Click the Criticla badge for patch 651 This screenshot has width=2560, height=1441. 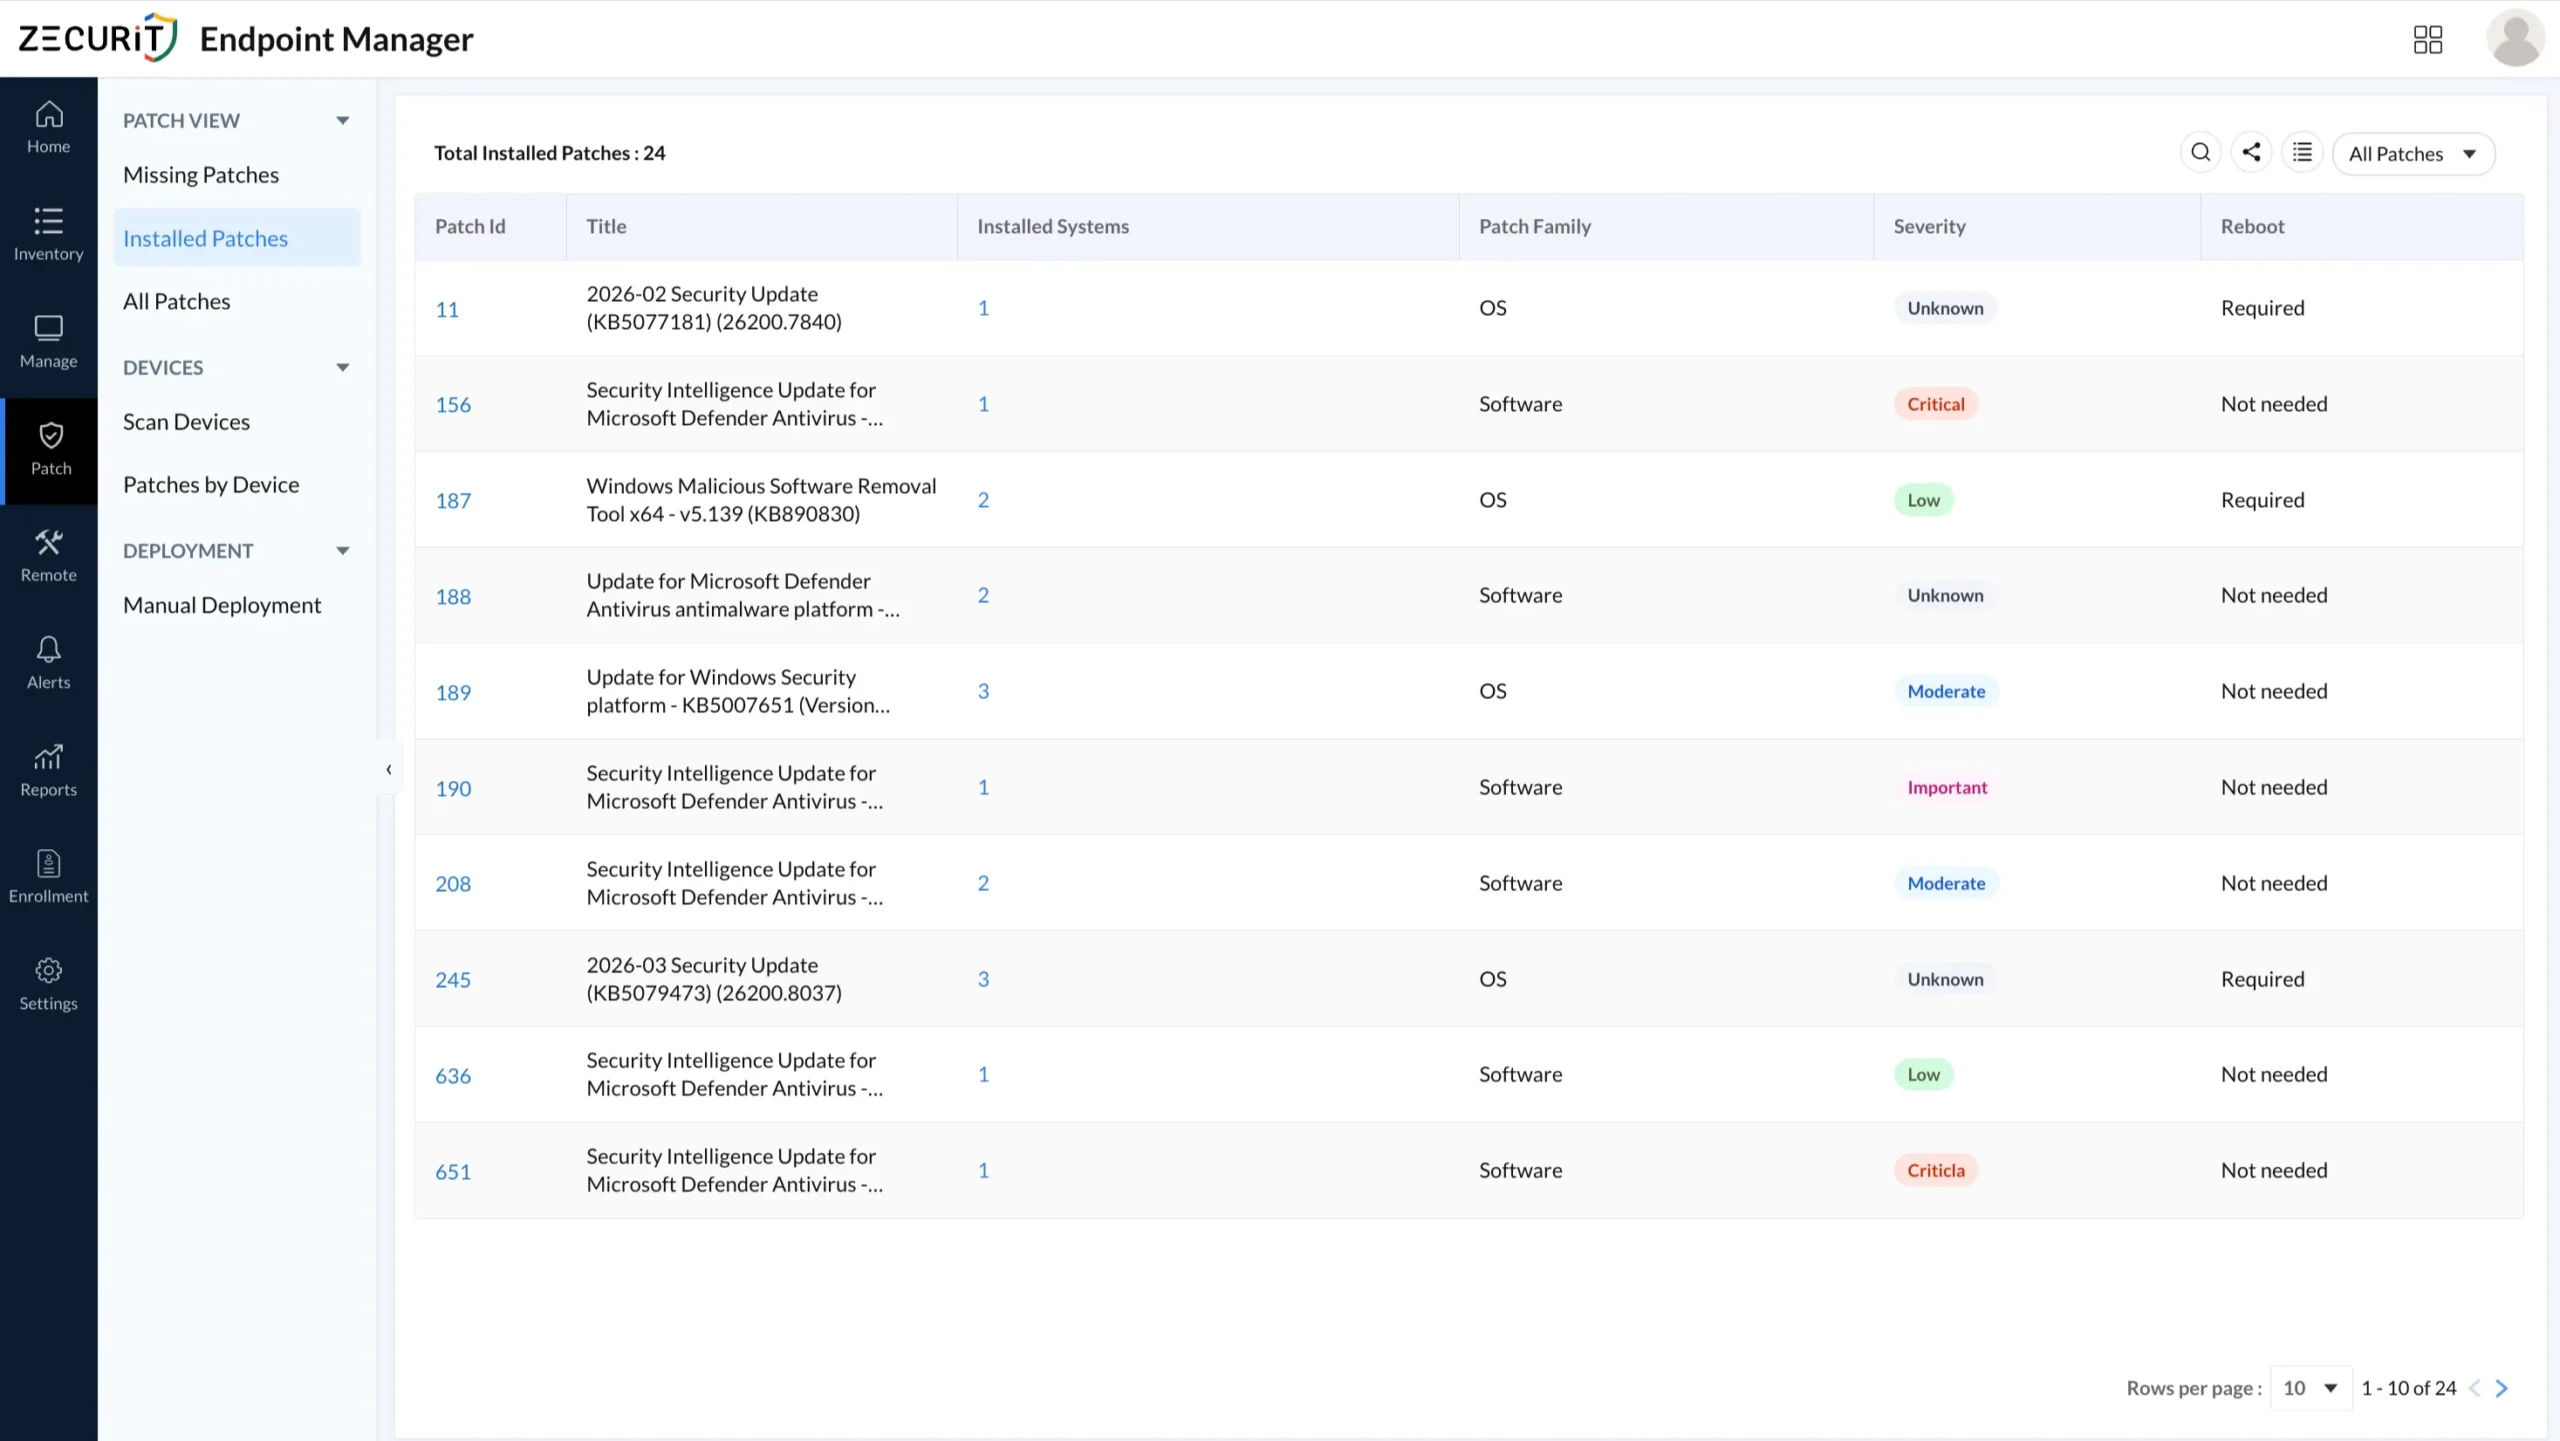[1935, 1170]
